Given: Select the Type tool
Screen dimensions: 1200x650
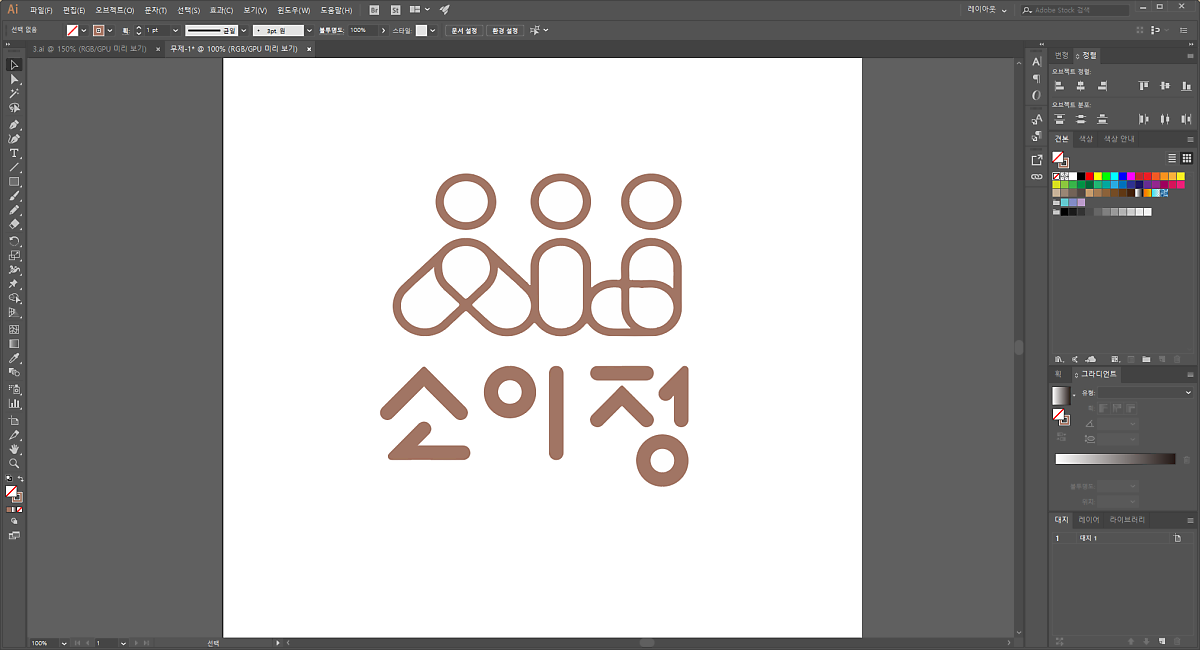Looking at the screenshot, I should pyautogui.click(x=14, y=153).
